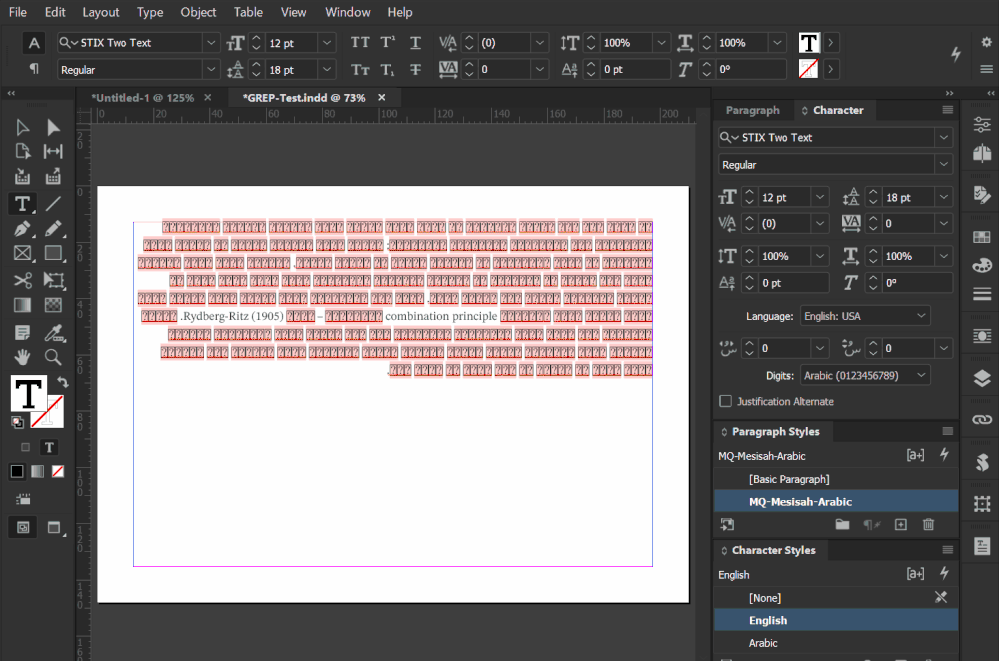The width and height of the screenshot is (999, 661).
Task: Click the Gradient Swatch tool
Action: pos(22,305)
